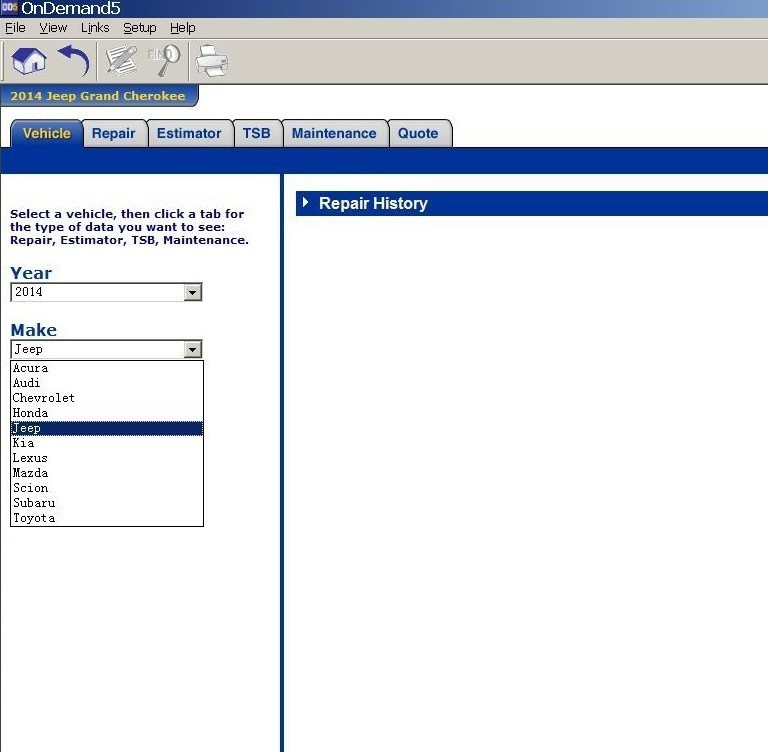The image size is (768, 752).
Task: Open the Setup menu
Action: coord(139,28)
